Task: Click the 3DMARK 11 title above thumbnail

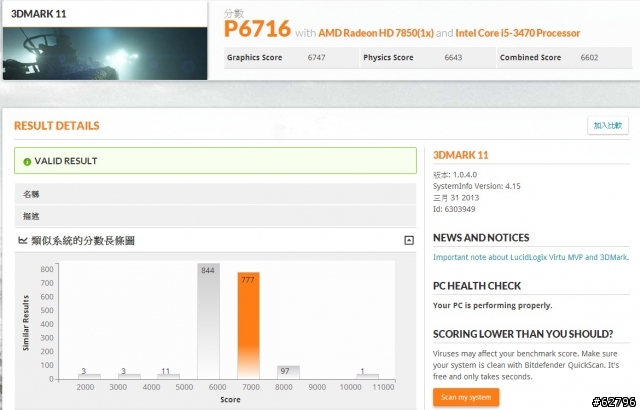Action: pos(38,14)
